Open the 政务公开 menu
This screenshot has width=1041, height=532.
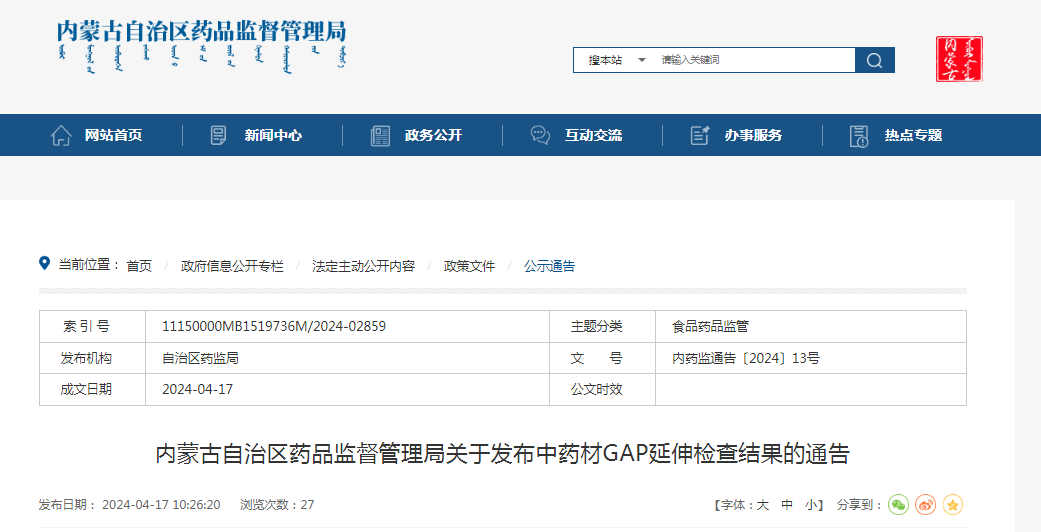click(x=433, y=135)
